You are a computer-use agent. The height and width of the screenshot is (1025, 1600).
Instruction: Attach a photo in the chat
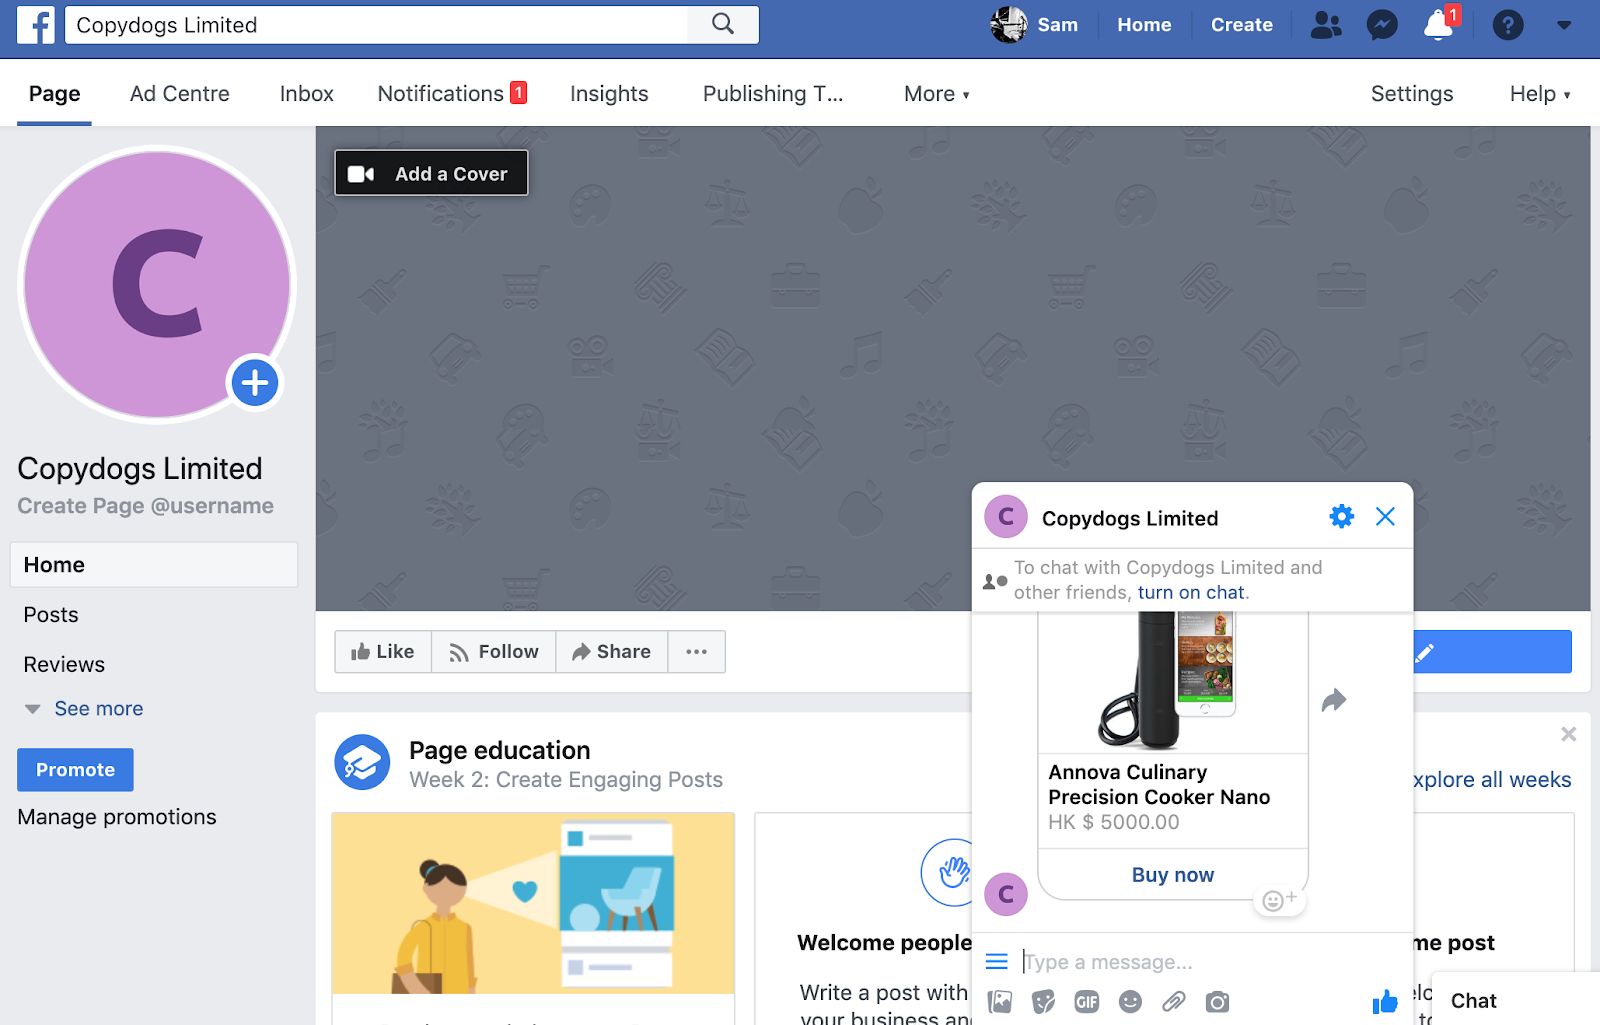click(1000, 1002)
